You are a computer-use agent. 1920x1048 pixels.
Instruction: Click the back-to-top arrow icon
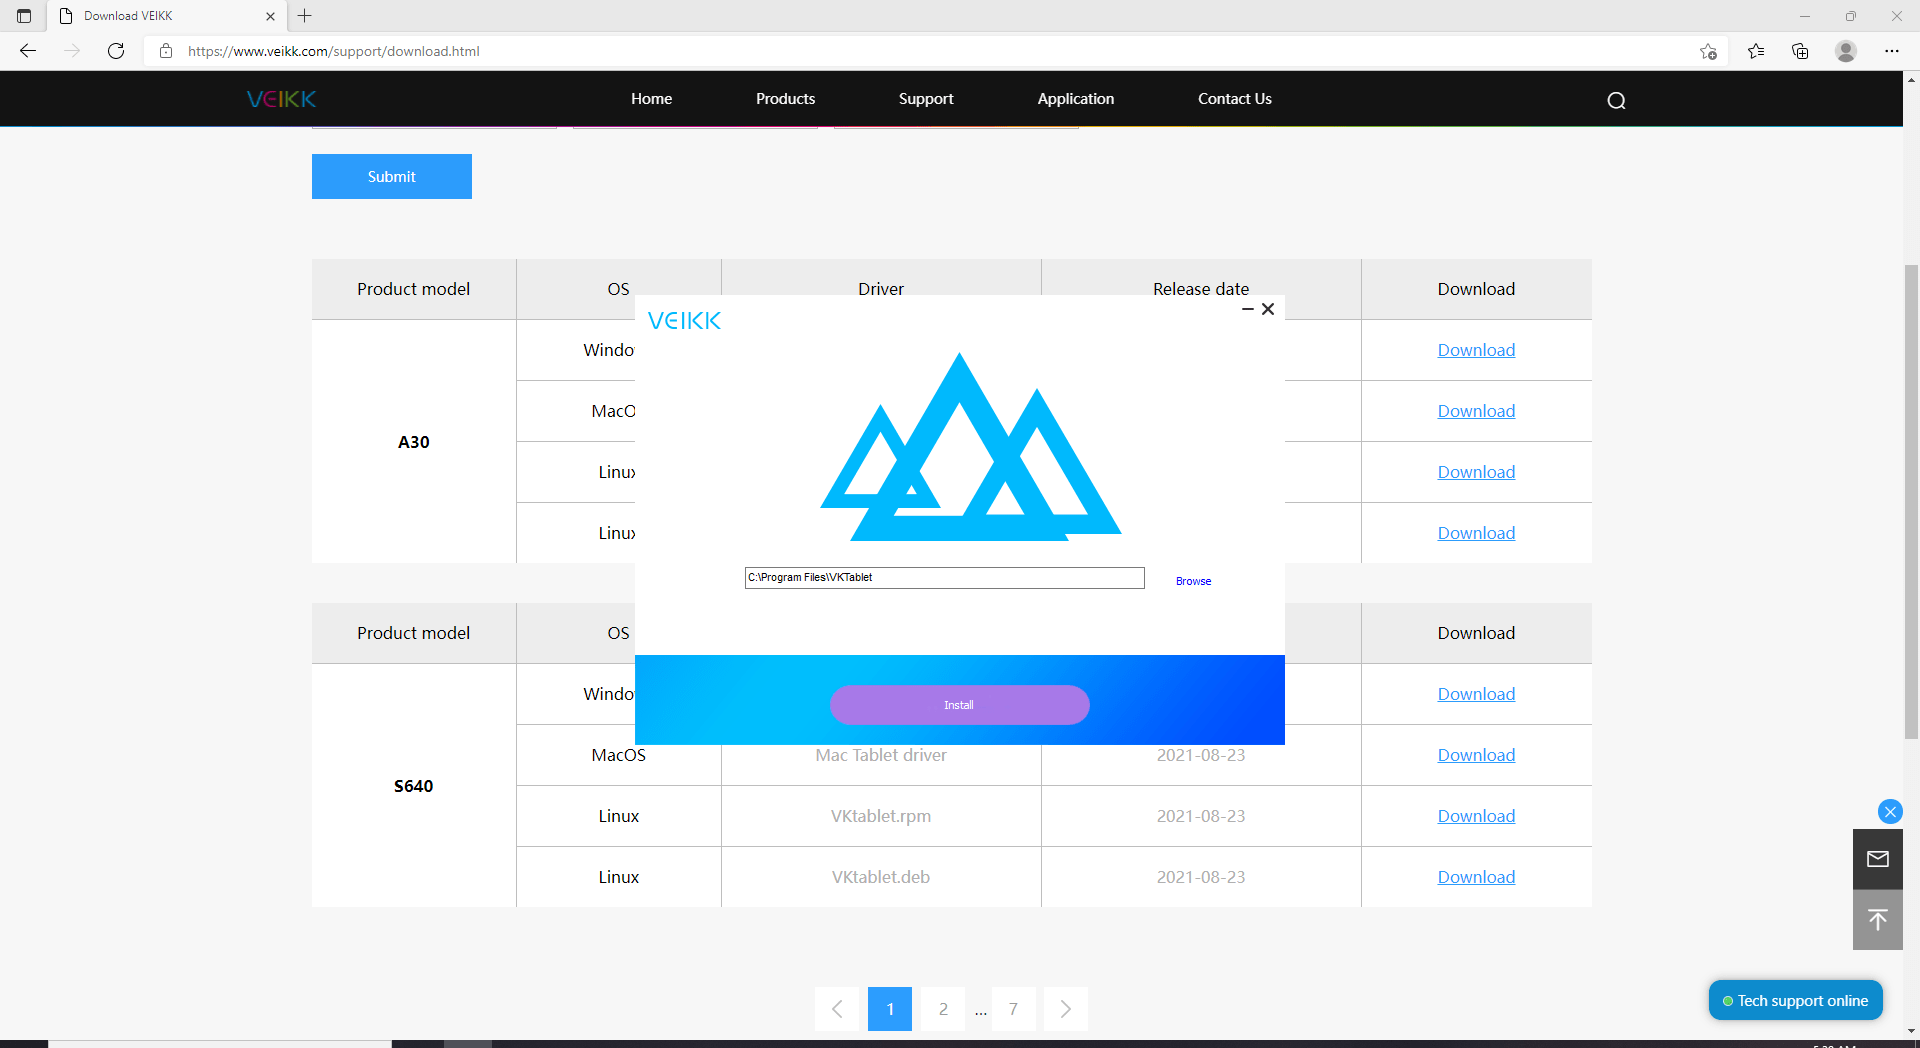[x=1878, y=920]
